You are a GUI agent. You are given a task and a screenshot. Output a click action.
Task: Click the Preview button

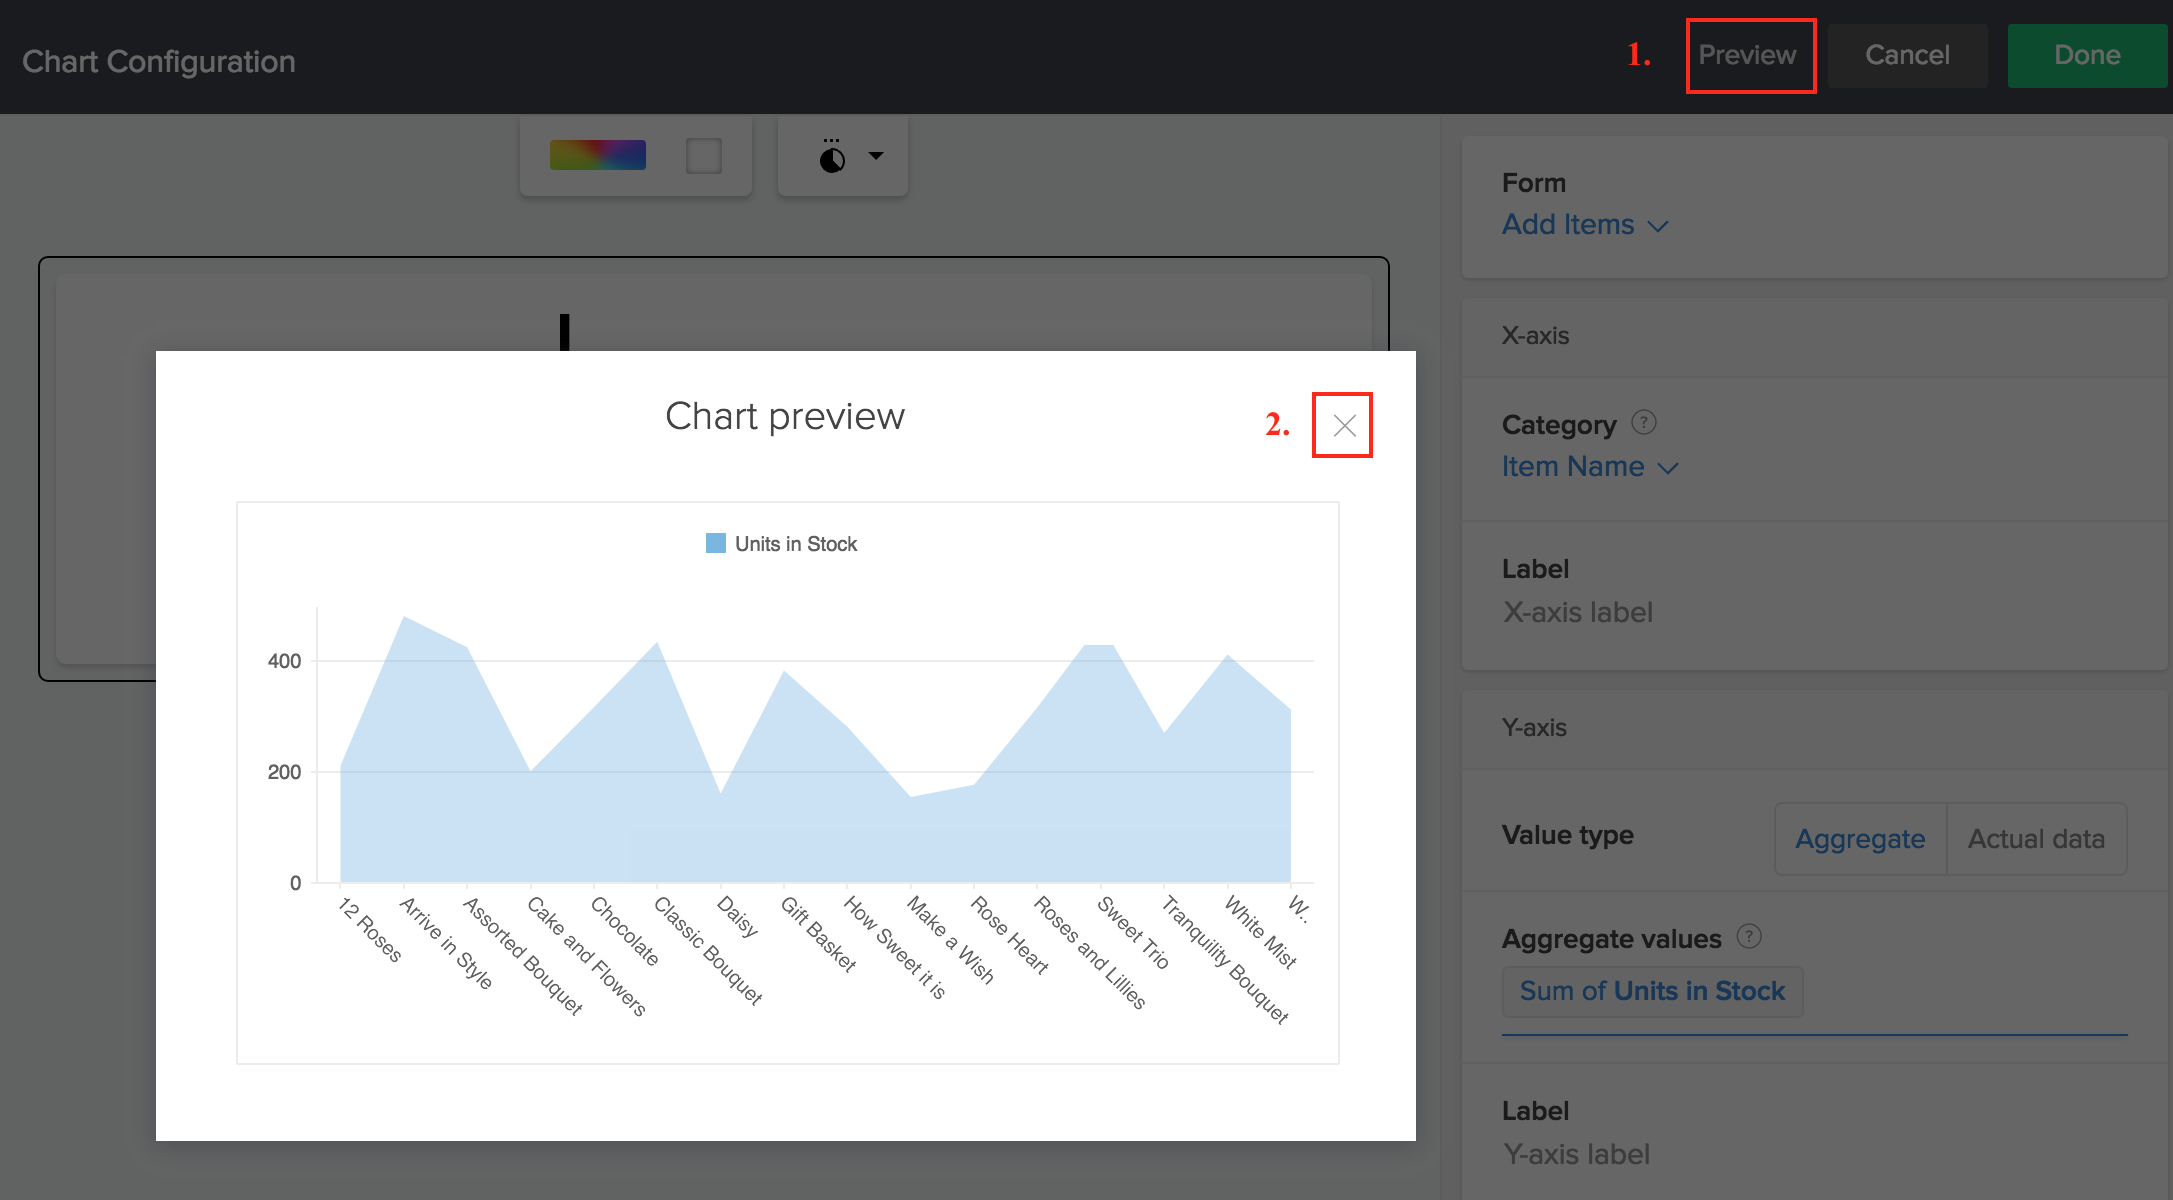[1747, 55]
